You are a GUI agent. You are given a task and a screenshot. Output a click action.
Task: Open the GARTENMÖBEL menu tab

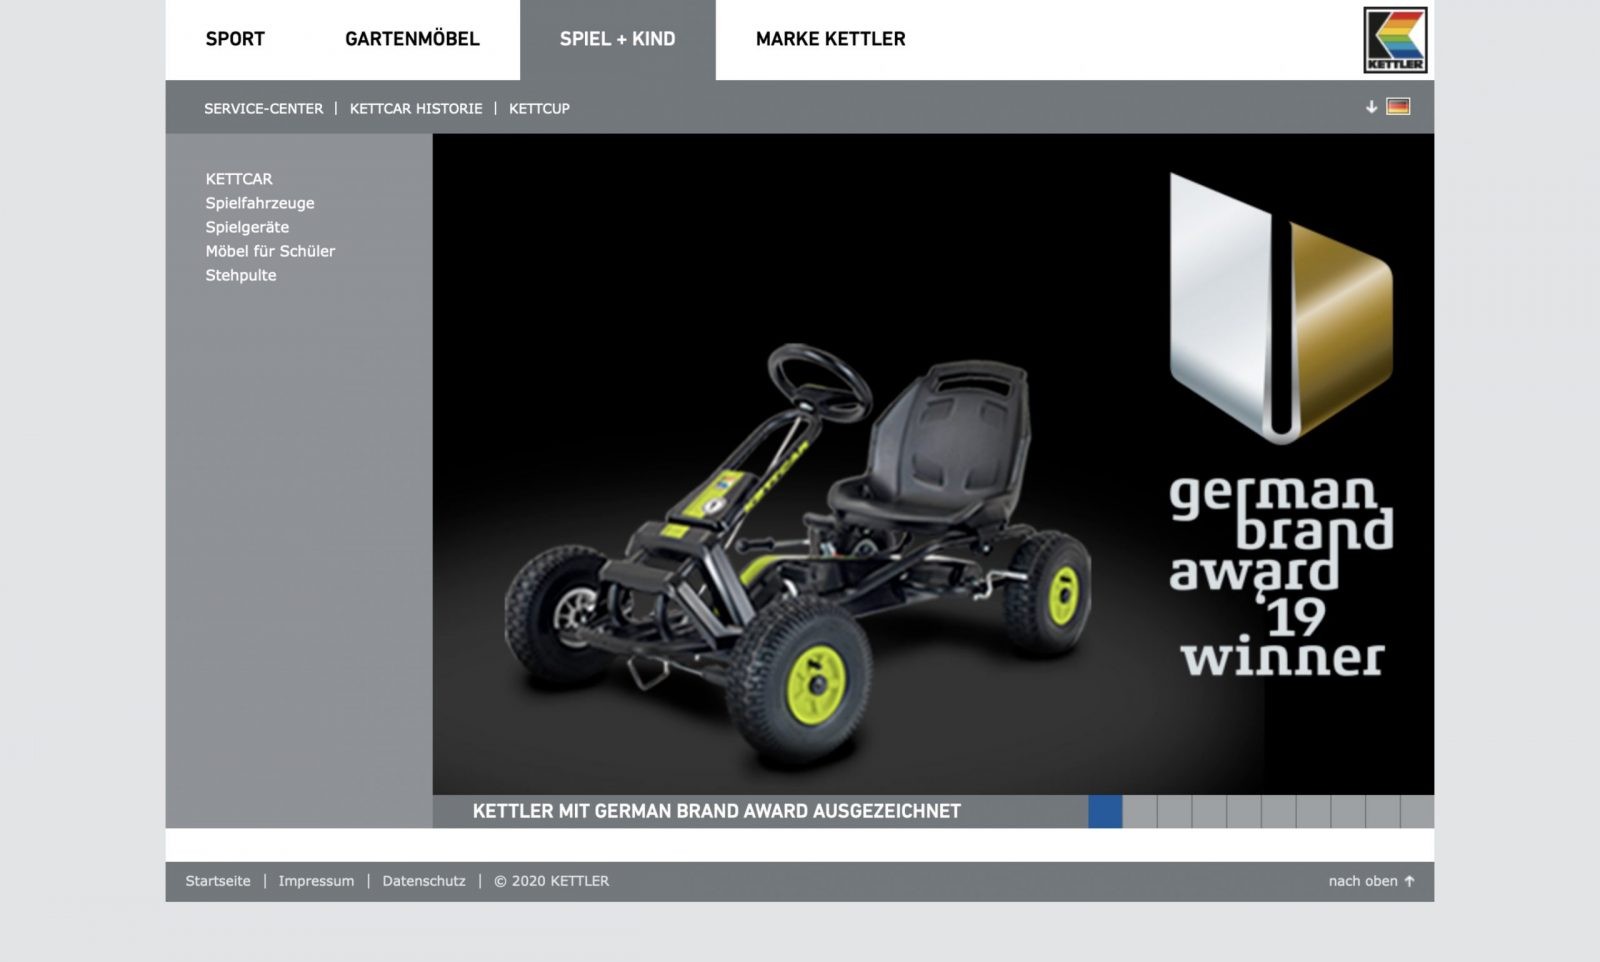click(x=412, y=39)
